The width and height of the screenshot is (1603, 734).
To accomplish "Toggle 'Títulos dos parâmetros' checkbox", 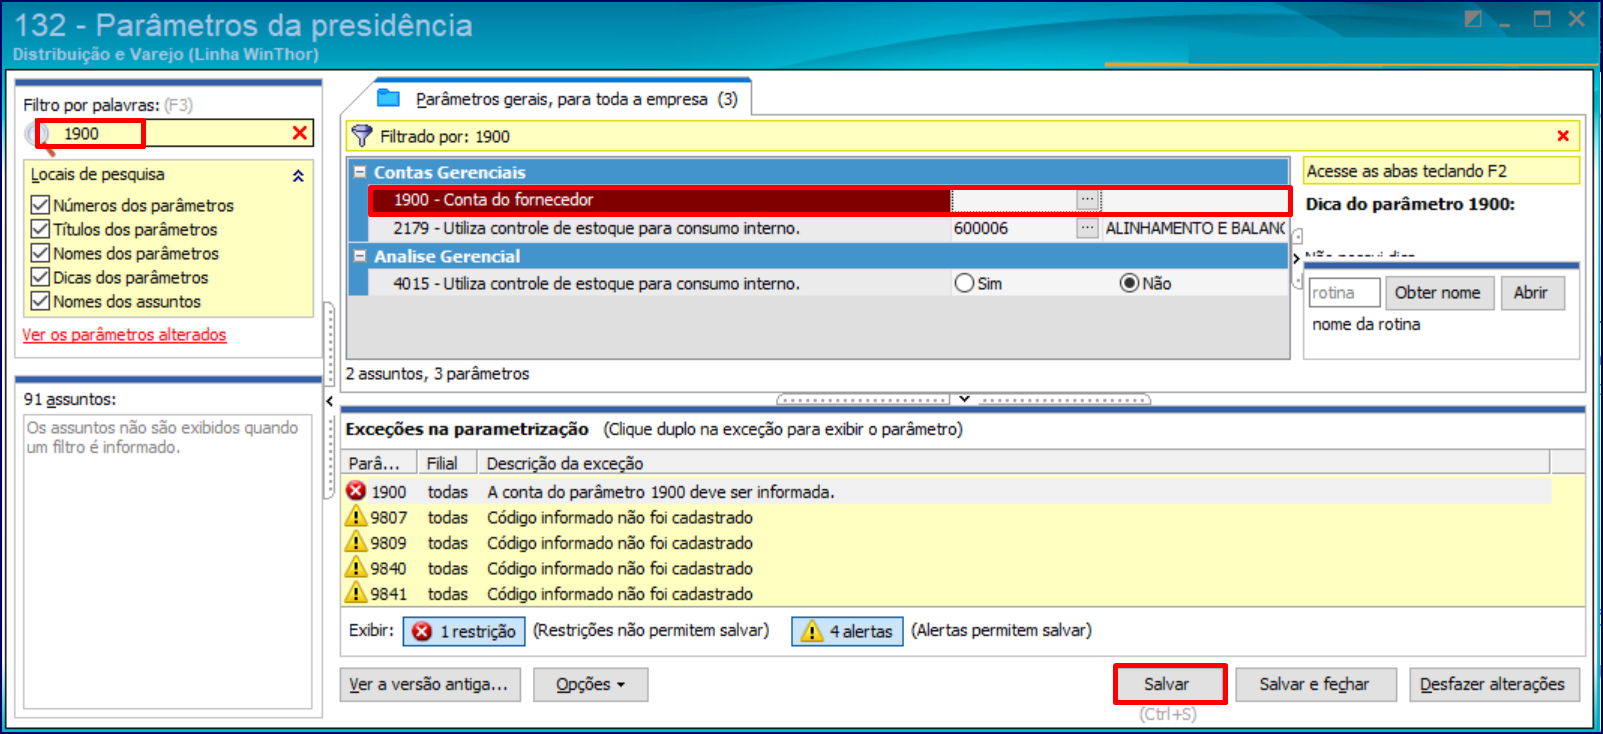I will tap(40, 229).
